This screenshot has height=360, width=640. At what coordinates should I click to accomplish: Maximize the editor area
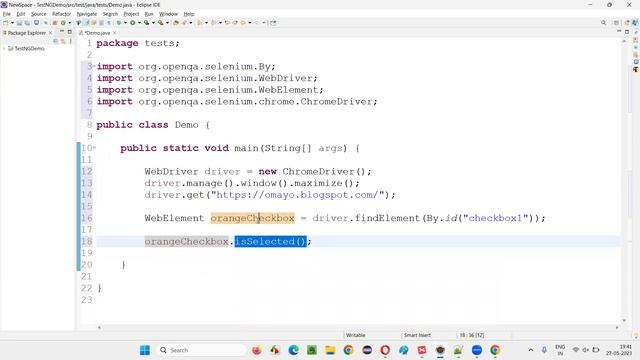(x=627, y=31)
